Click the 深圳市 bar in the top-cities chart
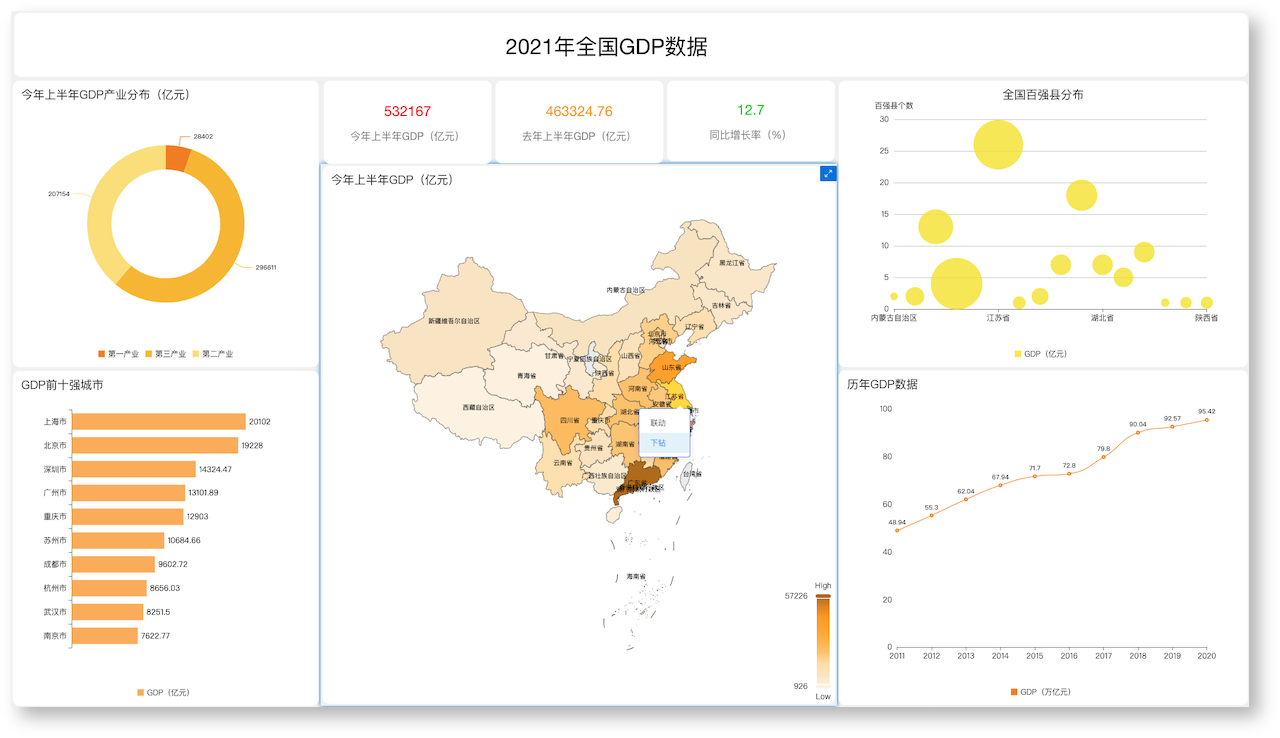1280x738 pixels. (134, 469)
